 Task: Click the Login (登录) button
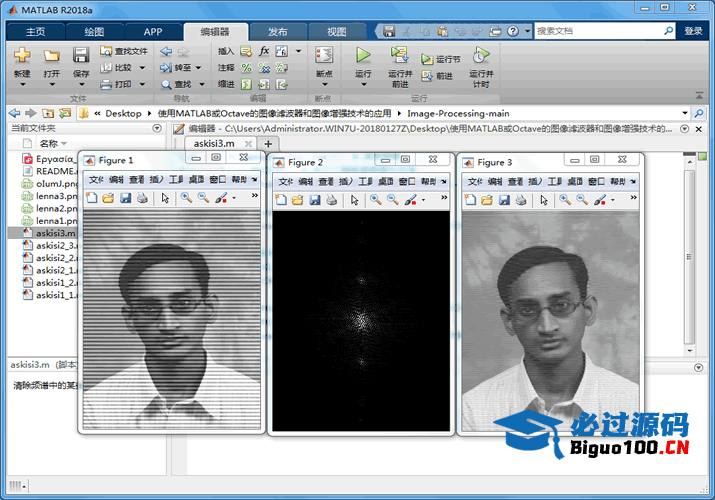(693, 31)
